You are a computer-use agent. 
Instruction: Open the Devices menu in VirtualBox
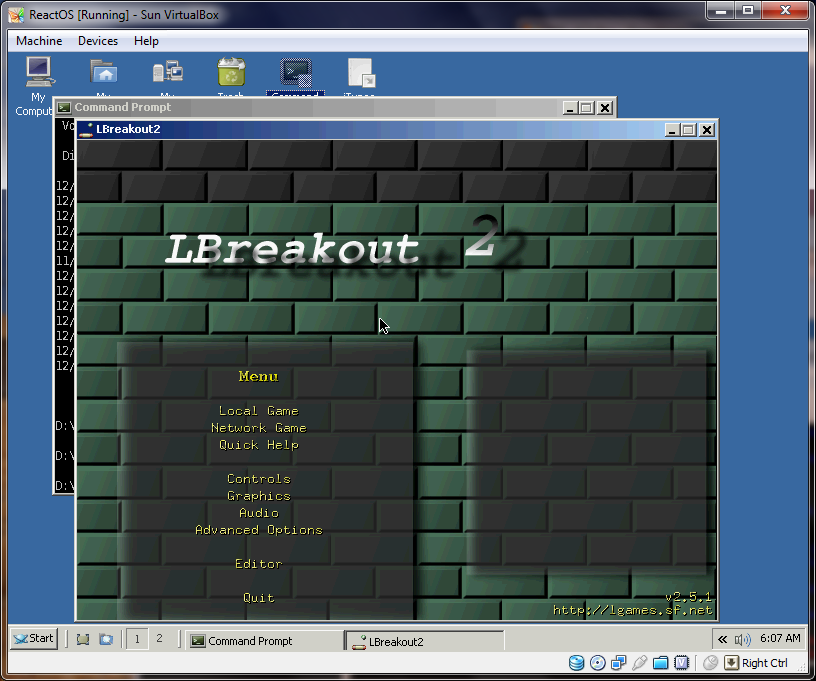[x=98, y=41]
